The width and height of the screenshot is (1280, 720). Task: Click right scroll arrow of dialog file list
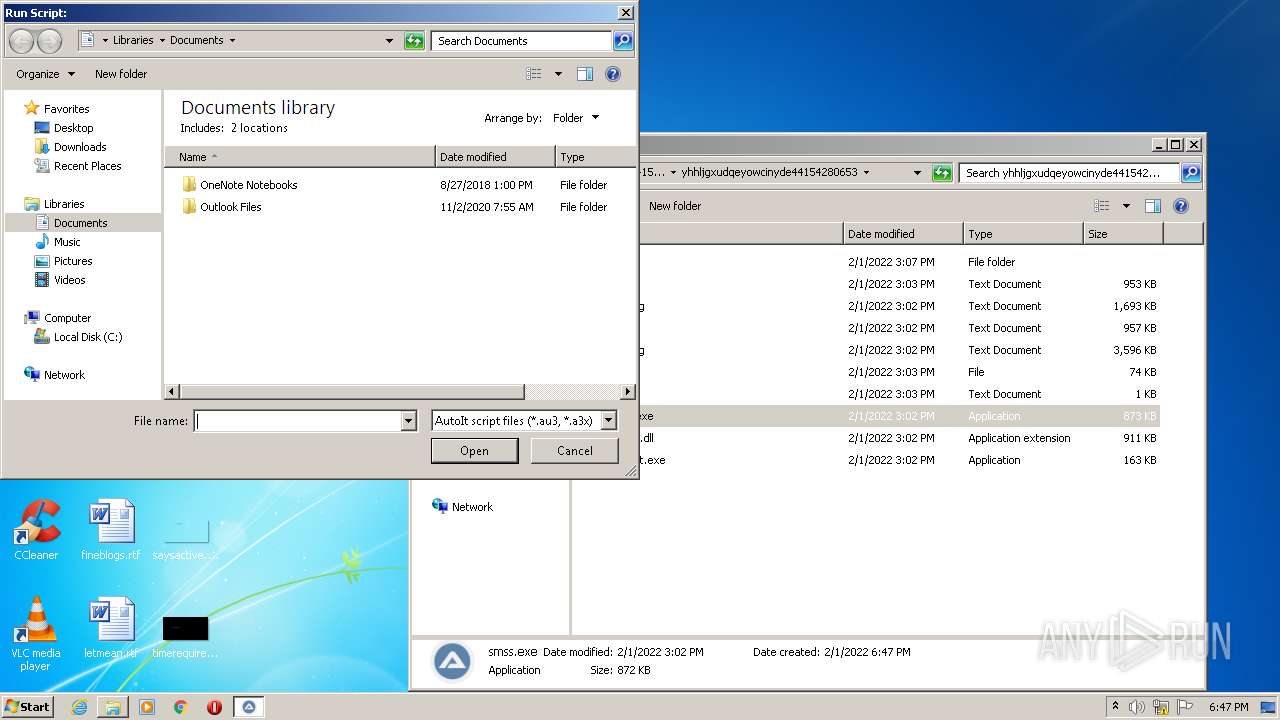628,392
